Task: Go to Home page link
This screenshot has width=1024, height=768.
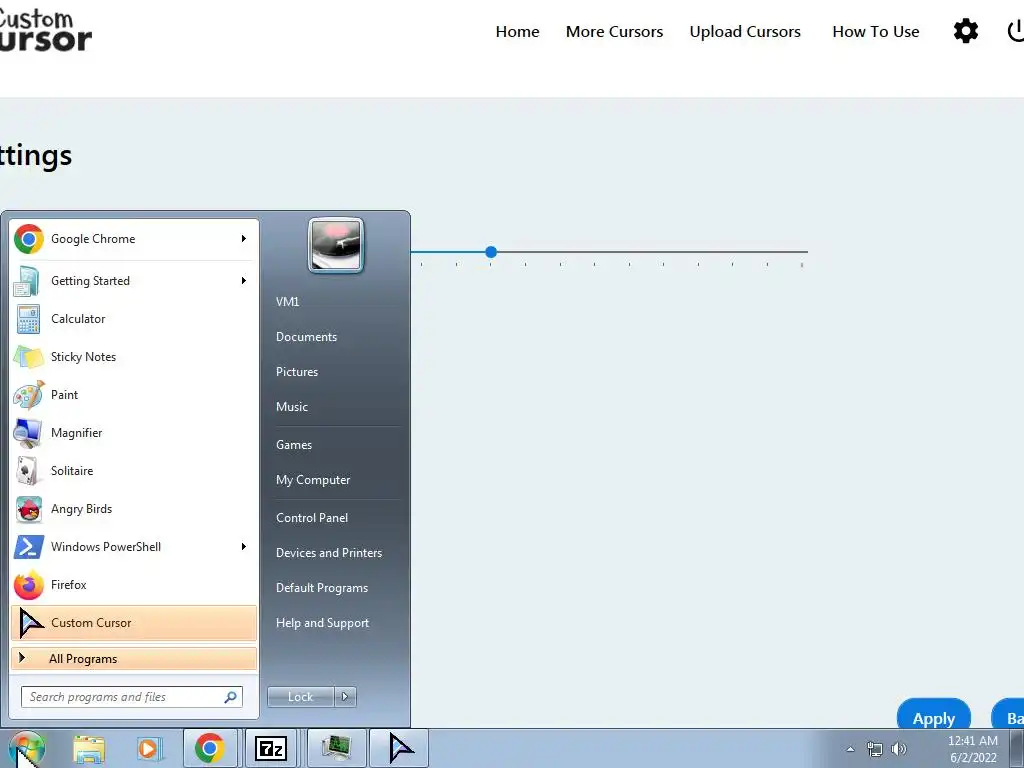Action: pos(517,31)
